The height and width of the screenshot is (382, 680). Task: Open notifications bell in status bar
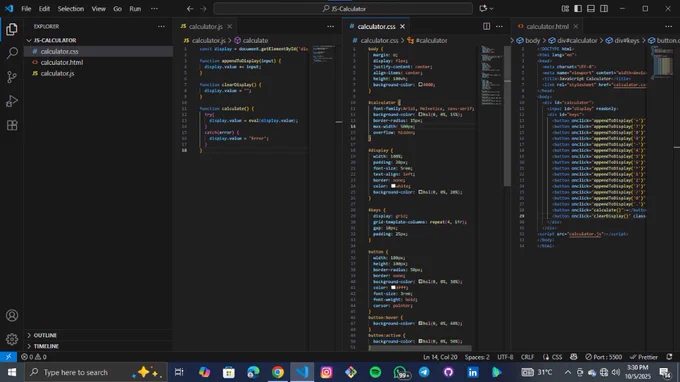click(669, 357)
